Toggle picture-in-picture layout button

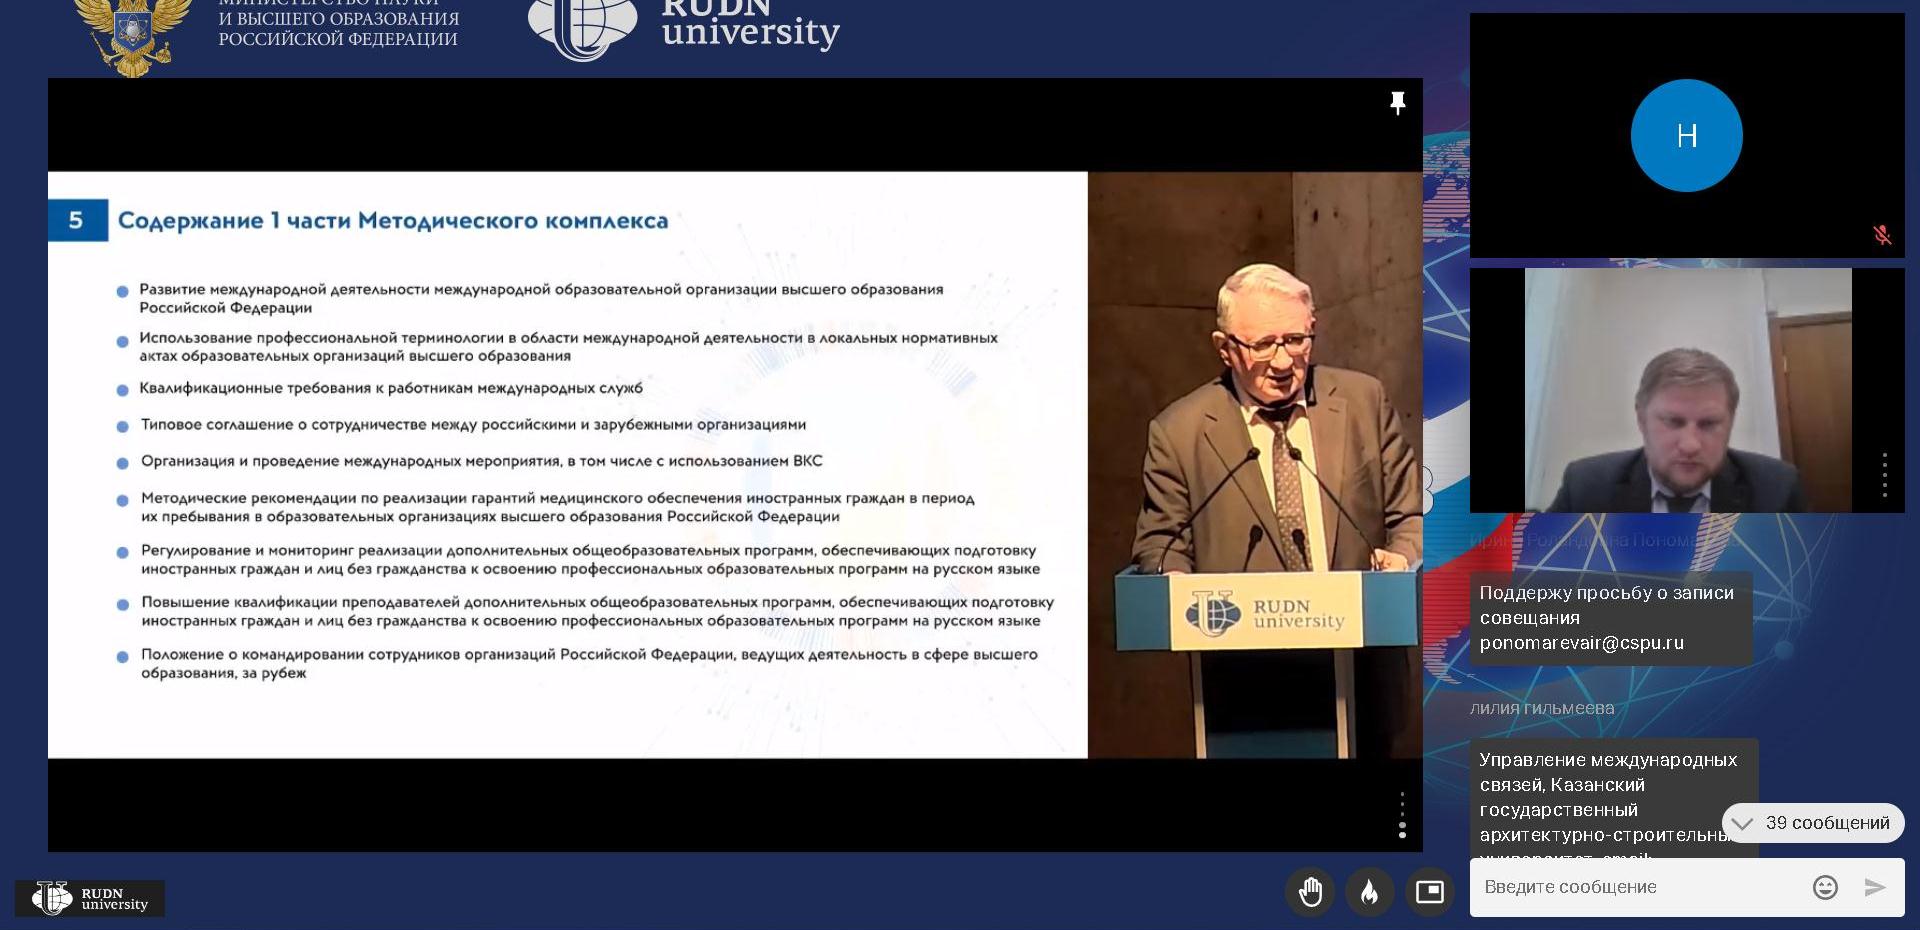1429,891
